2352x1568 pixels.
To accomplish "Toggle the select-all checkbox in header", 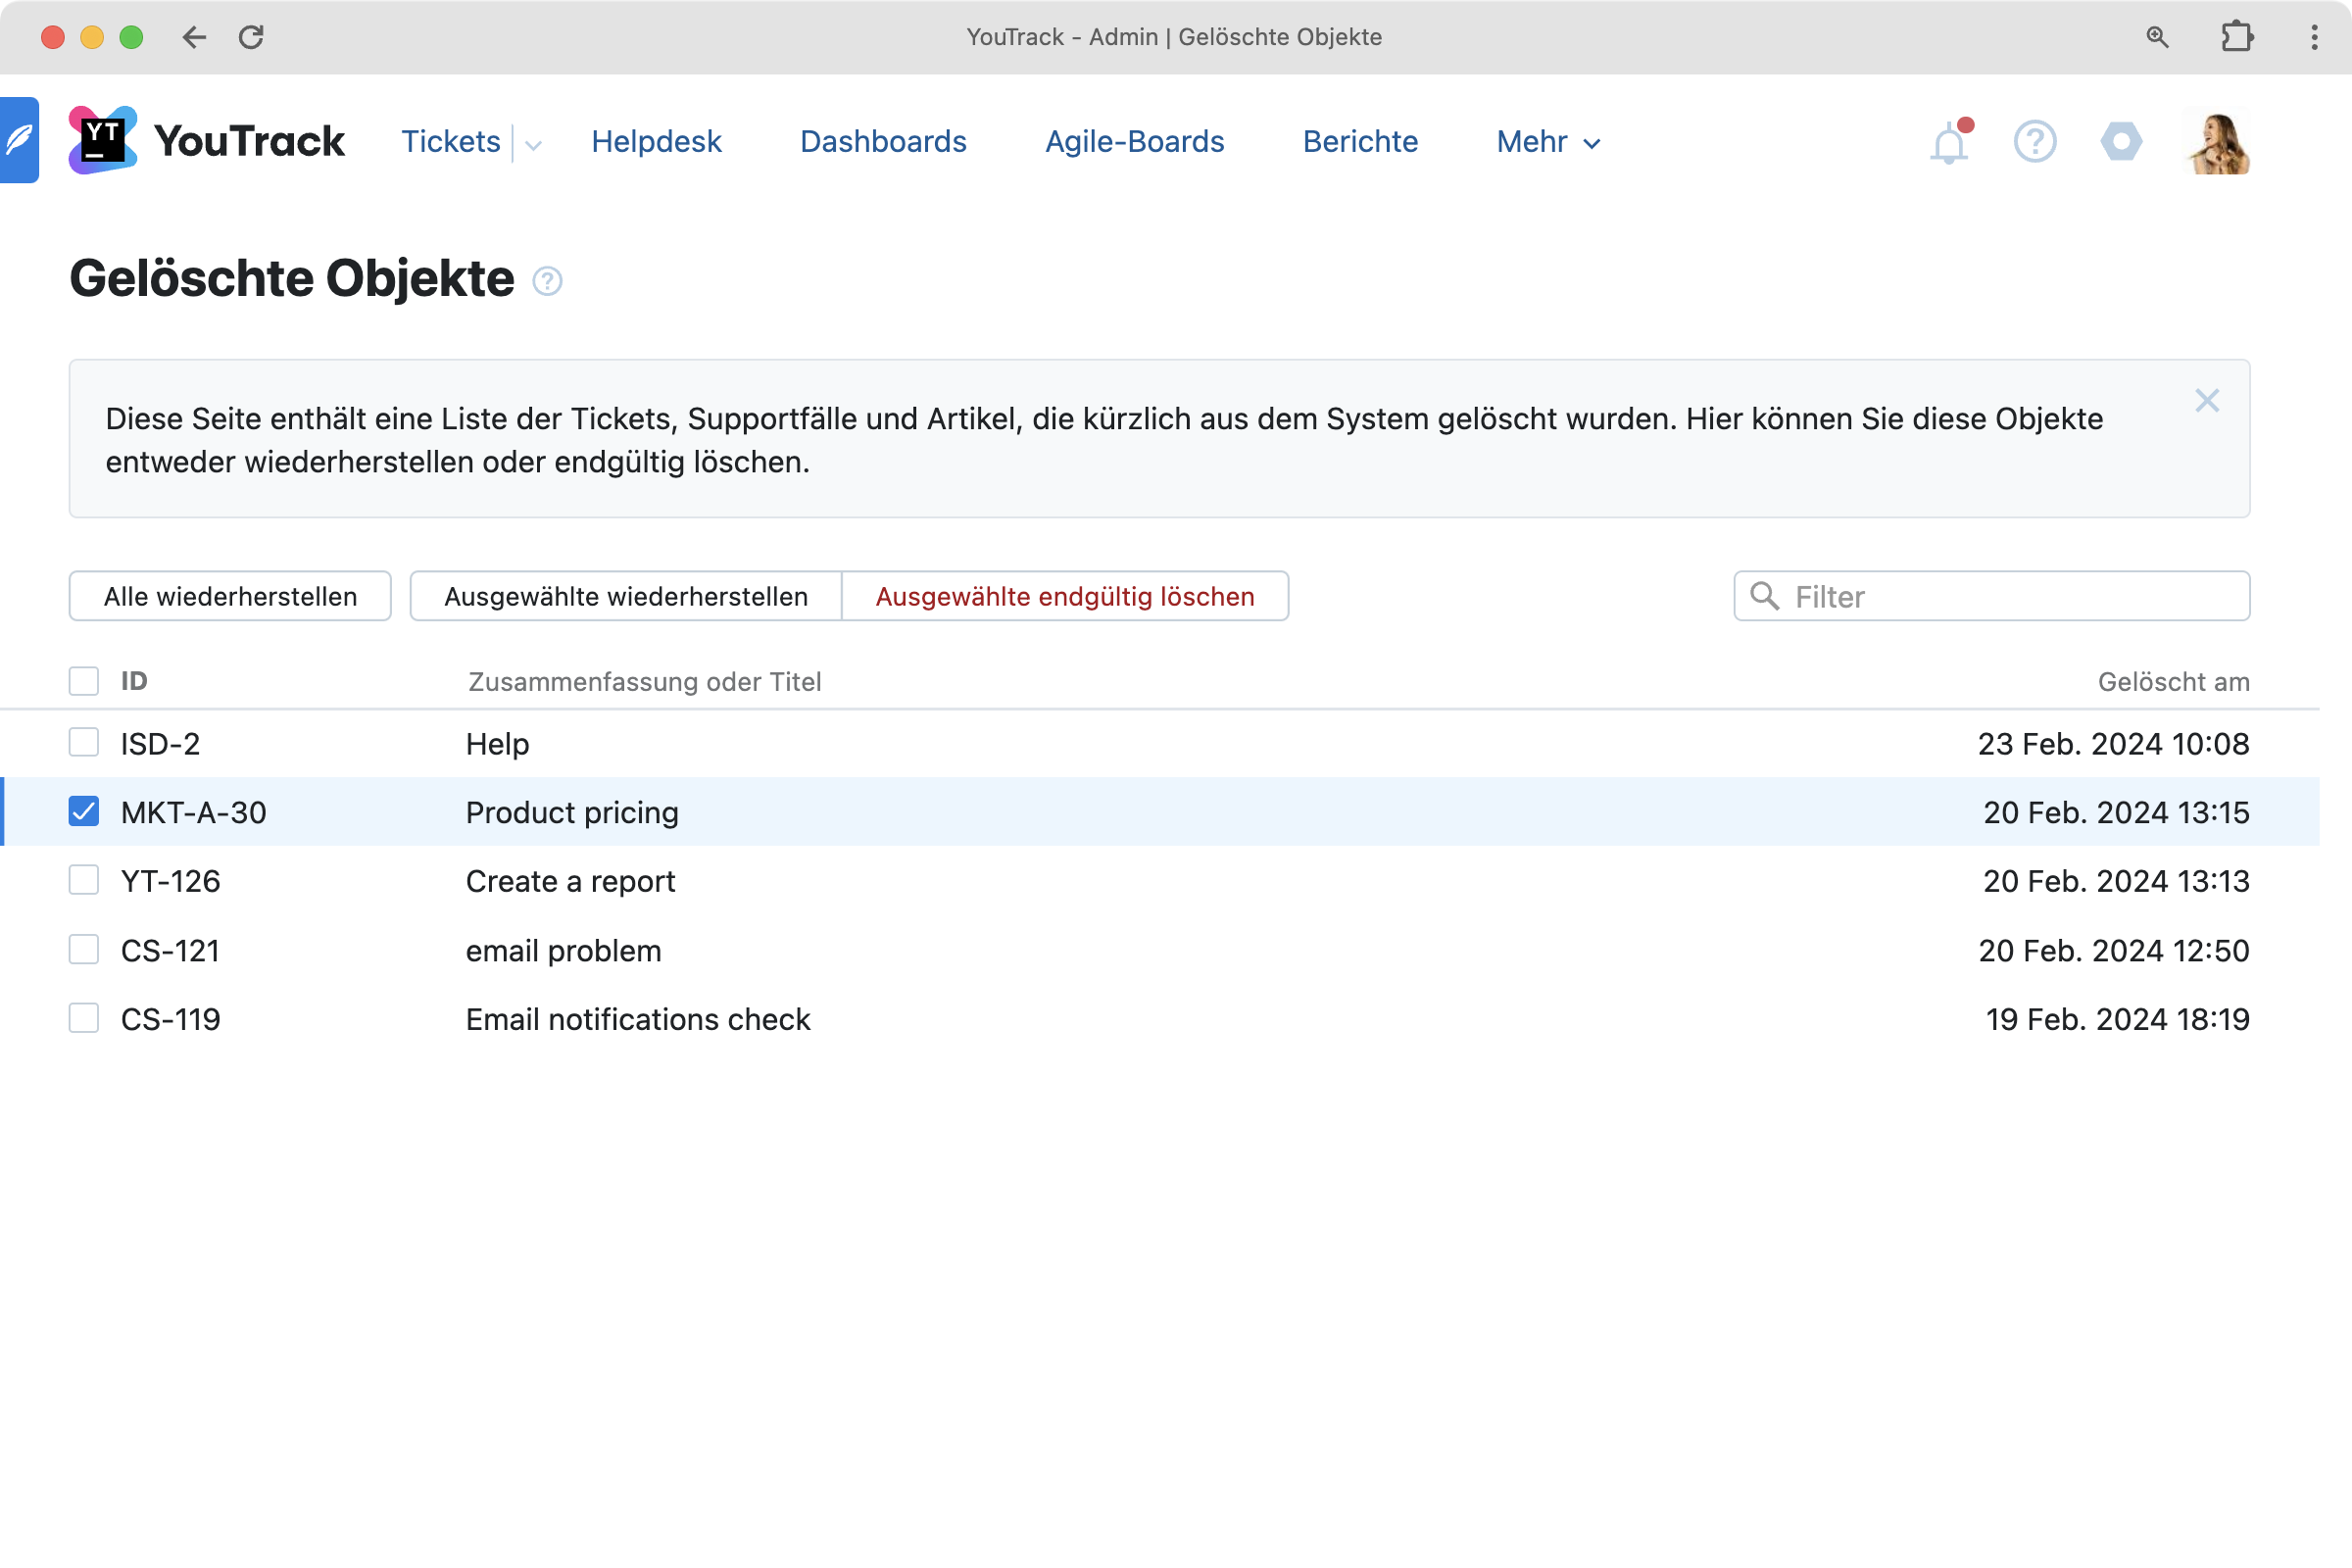I will point(84,681).
